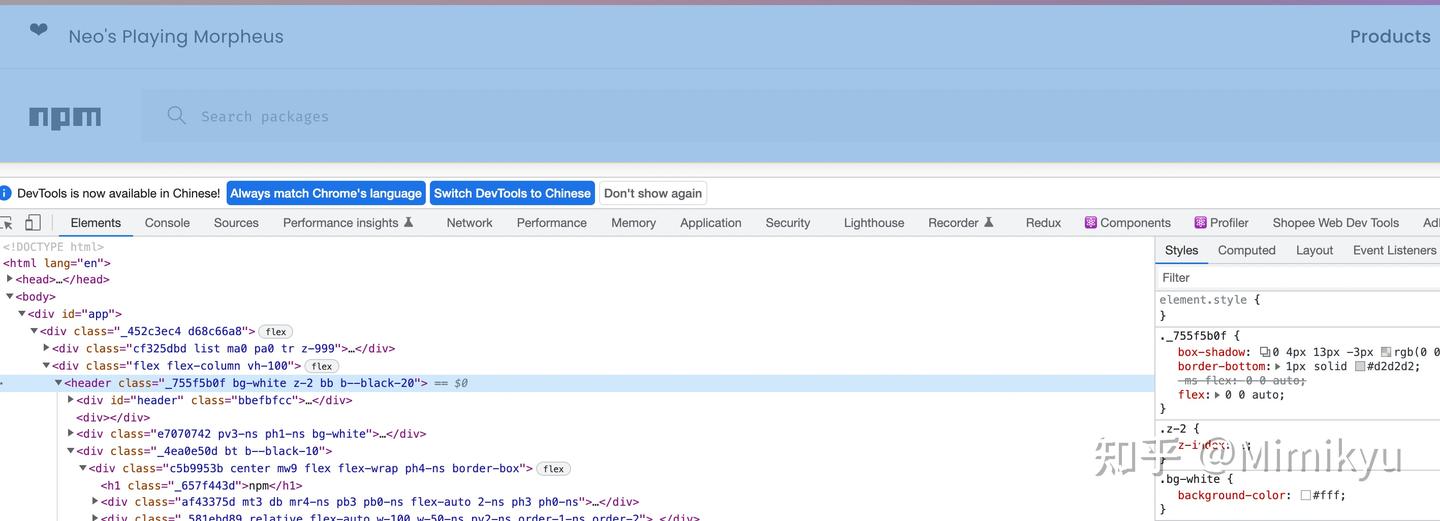Click the #d2d2d2 border color swatch
1440x521 pixels.
coord(1360,366)
